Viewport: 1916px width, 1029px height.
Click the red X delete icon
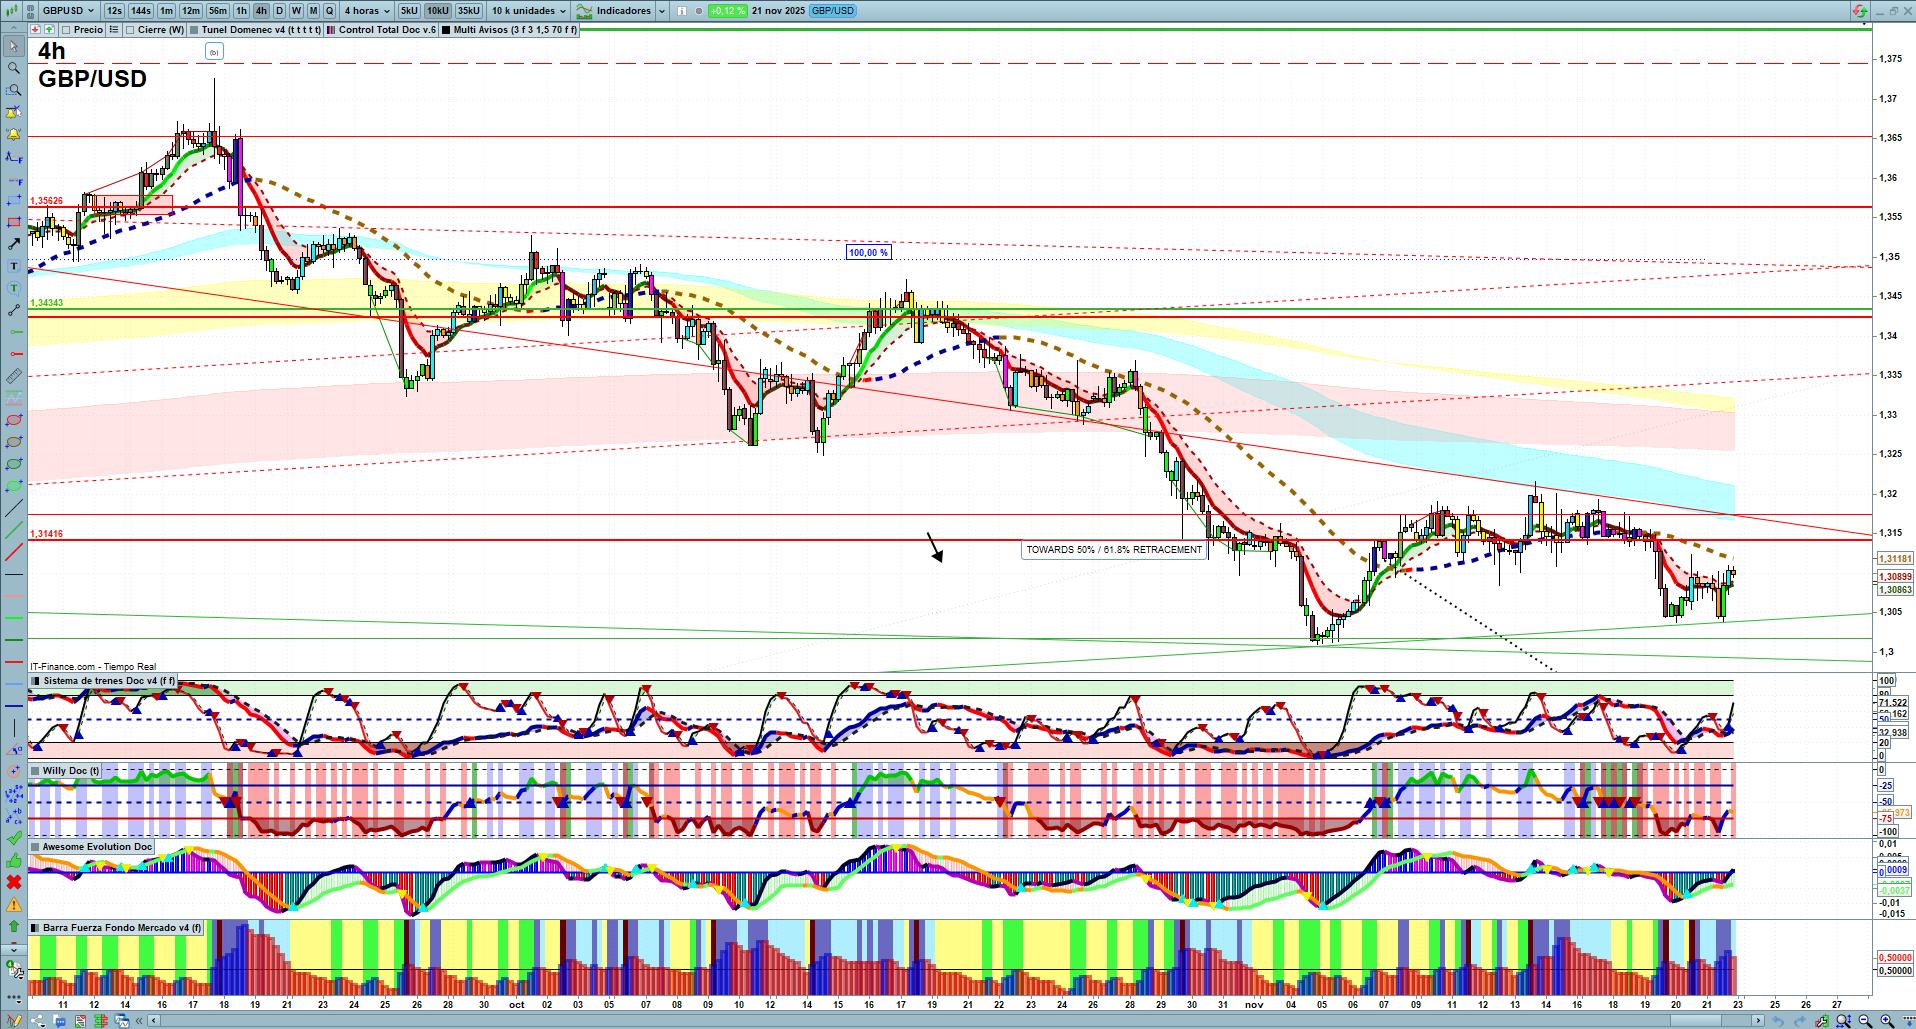[13, 882]
